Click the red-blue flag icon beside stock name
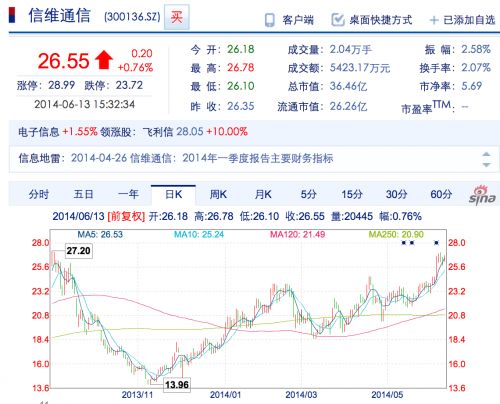Image resolution: width=500 pixels, height=404 pixels. tap(12, 15)
